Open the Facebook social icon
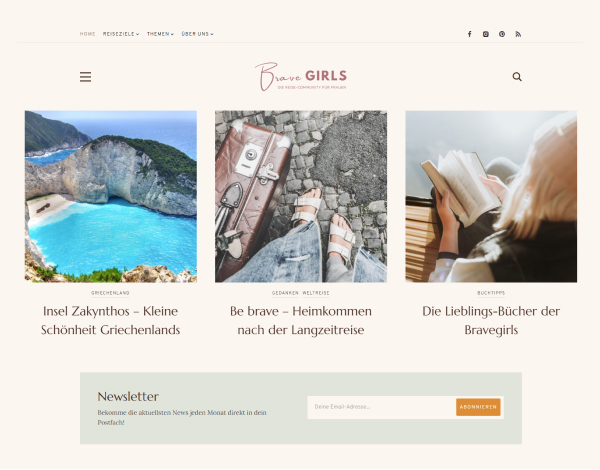The height and width of the screenshot is (470, 600). (470, 34)
